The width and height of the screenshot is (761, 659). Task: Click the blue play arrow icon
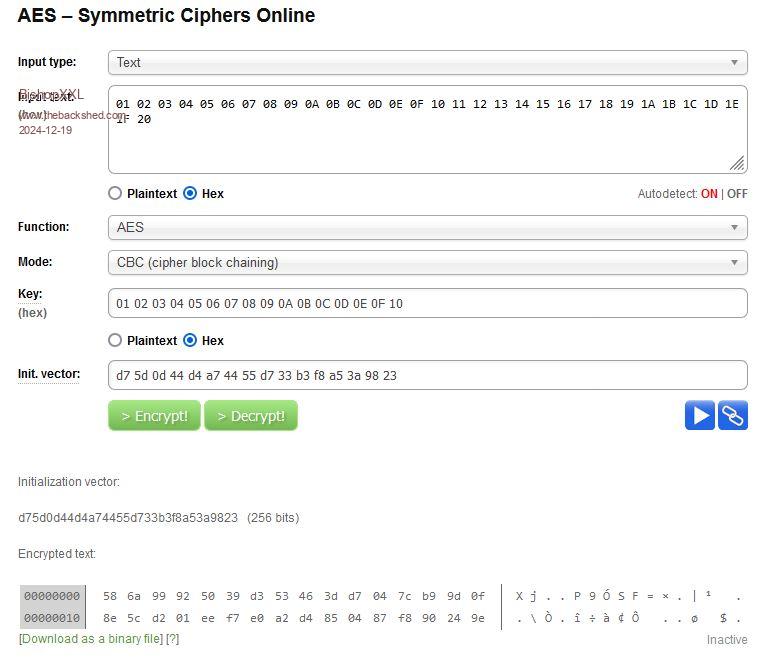tap(700, 415)
